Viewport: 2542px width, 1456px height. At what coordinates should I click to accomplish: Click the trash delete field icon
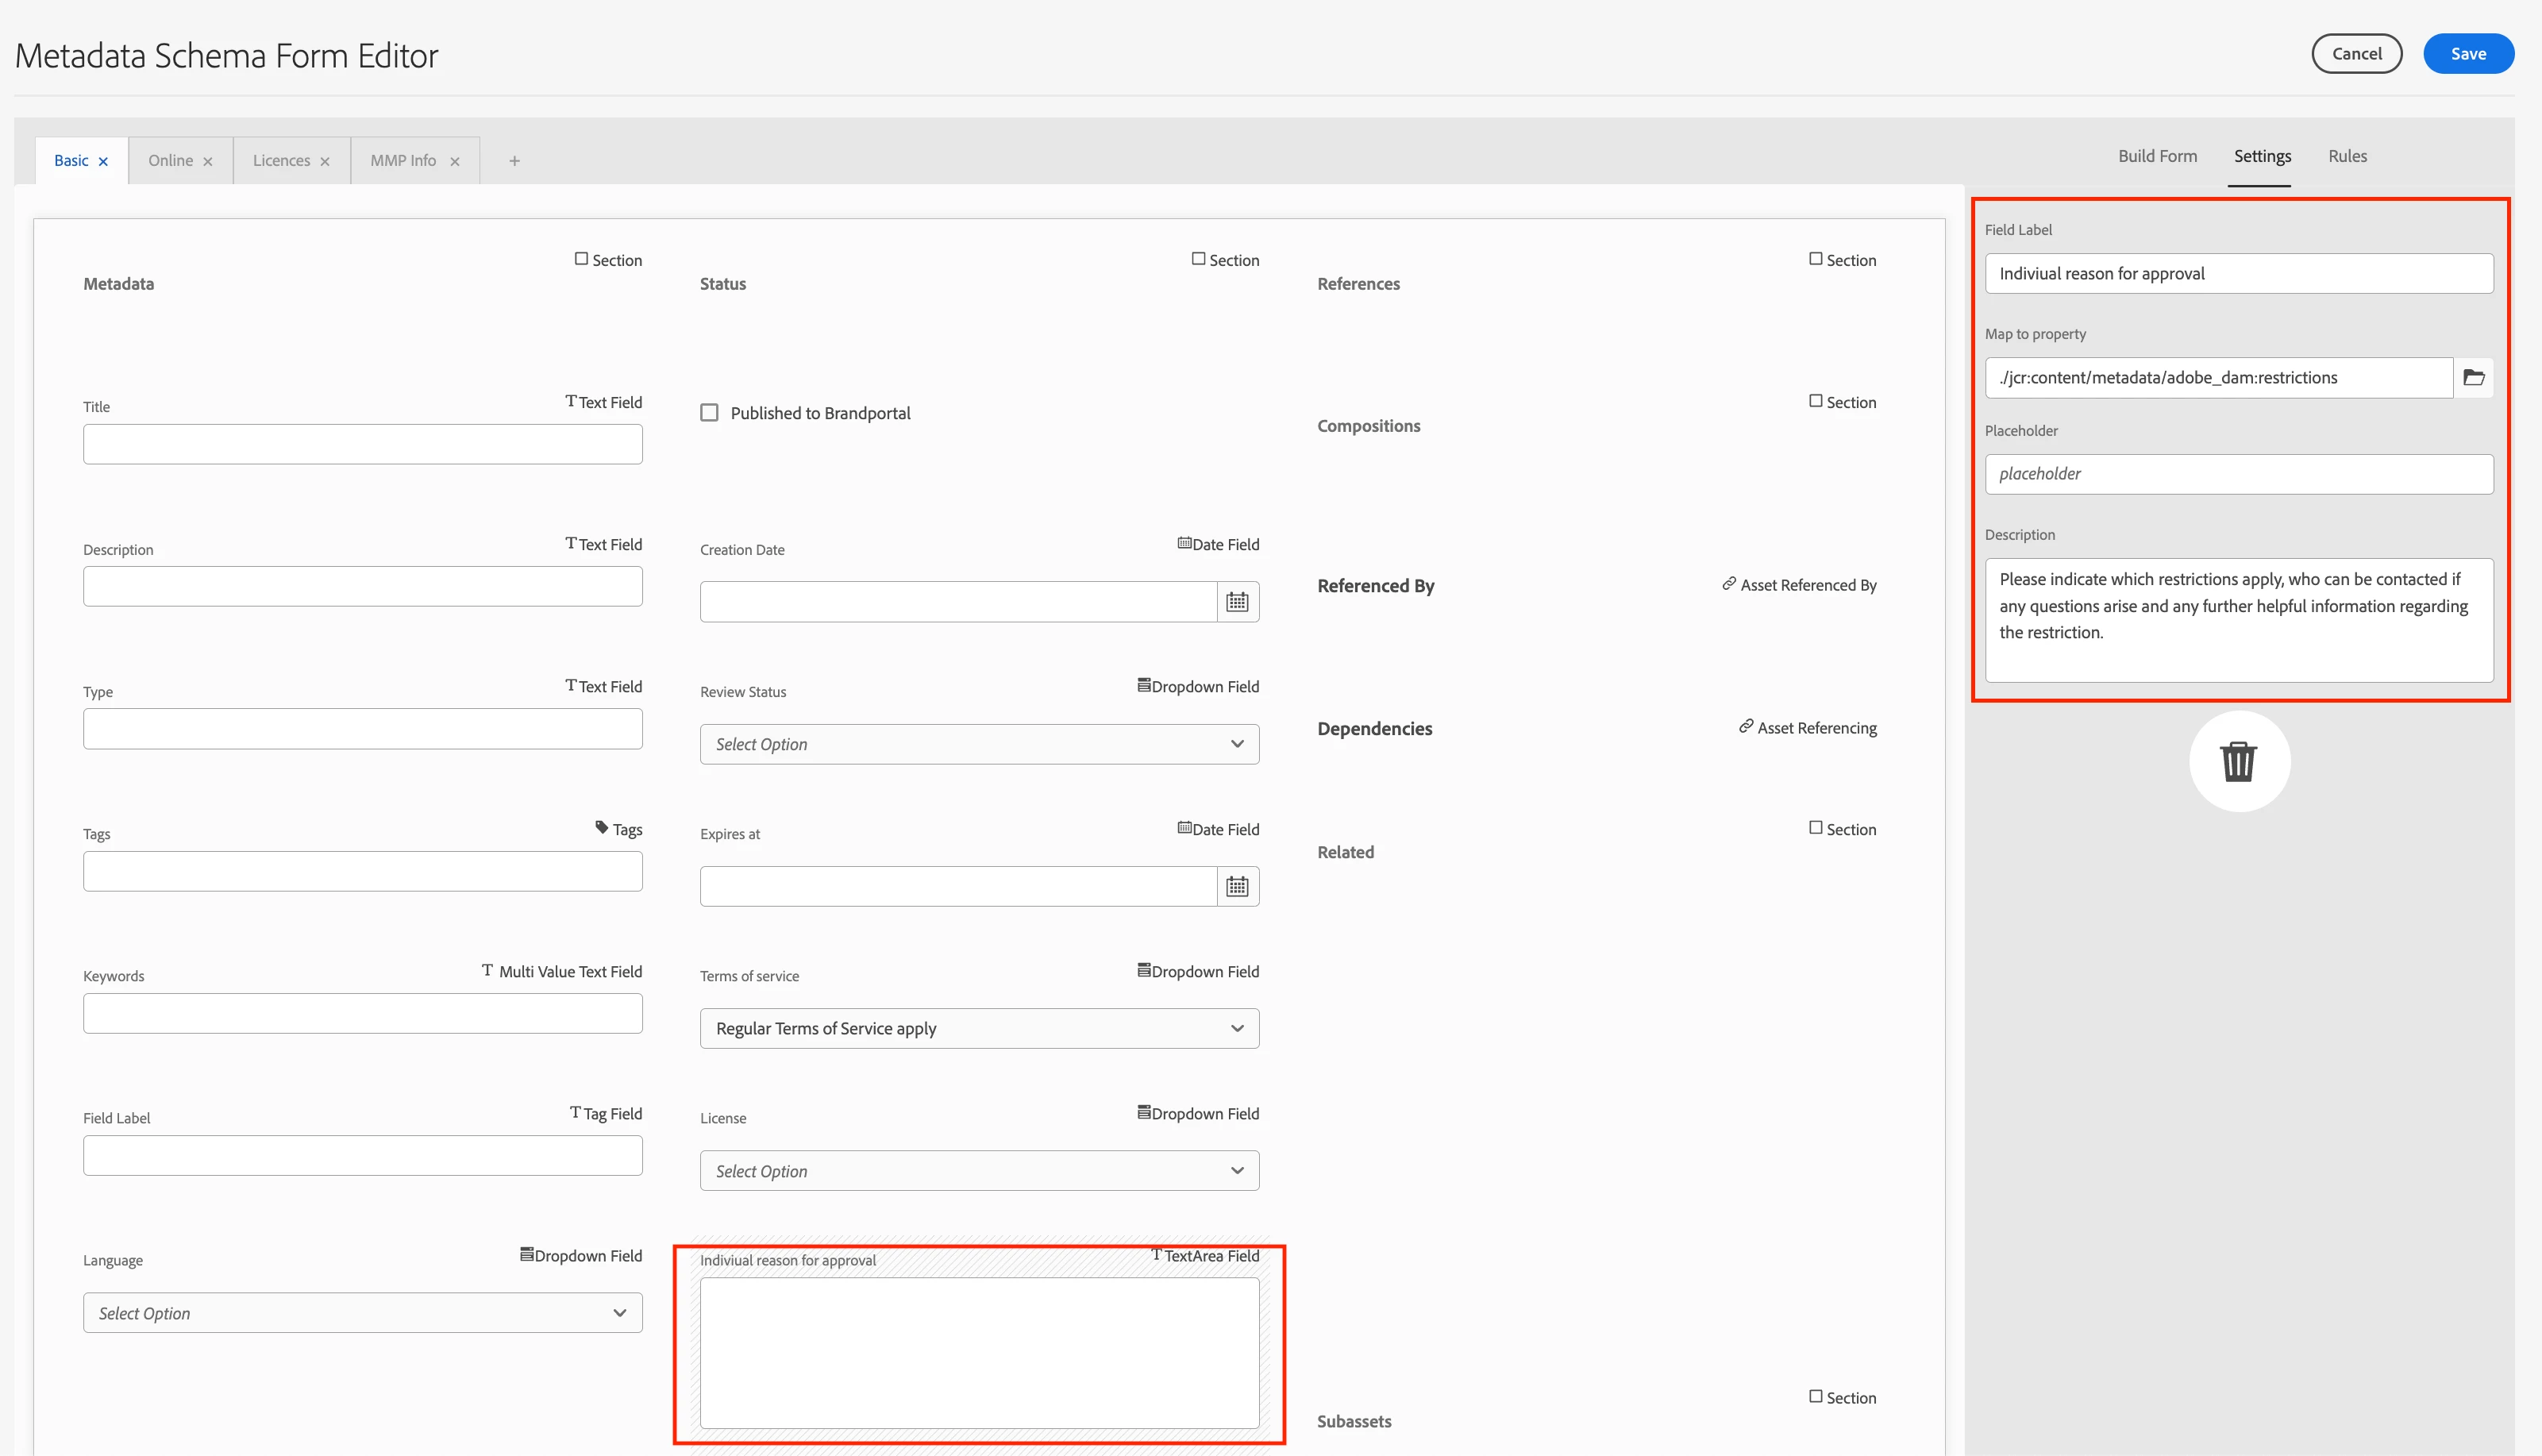click(2238, 761)
